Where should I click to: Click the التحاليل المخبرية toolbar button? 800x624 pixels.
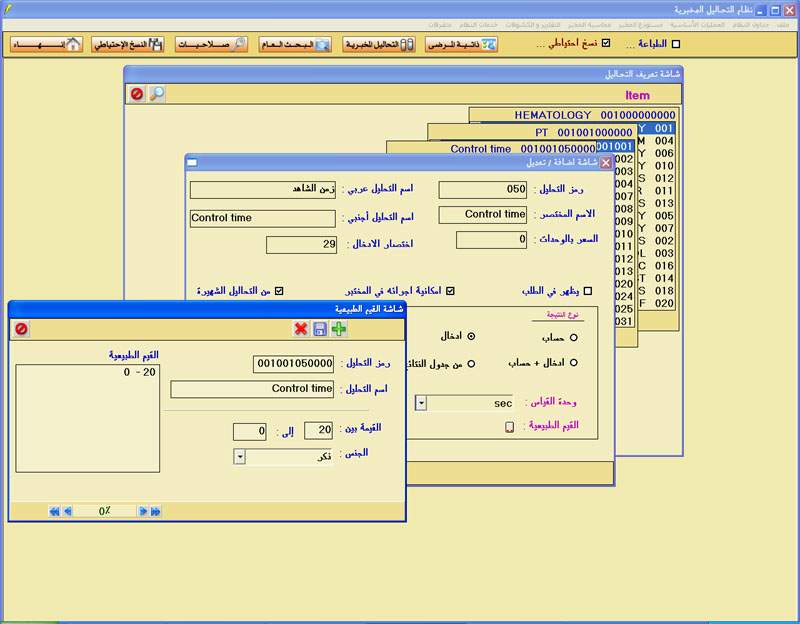[380, 44]
